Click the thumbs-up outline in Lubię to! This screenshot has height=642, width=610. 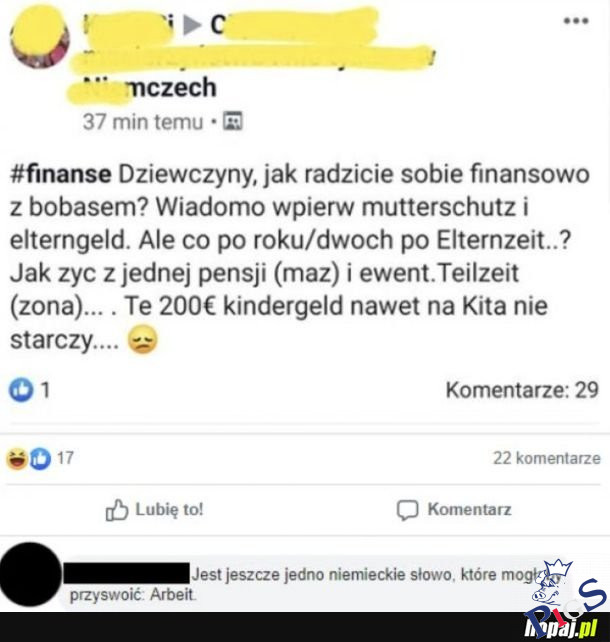click(117, 510)
